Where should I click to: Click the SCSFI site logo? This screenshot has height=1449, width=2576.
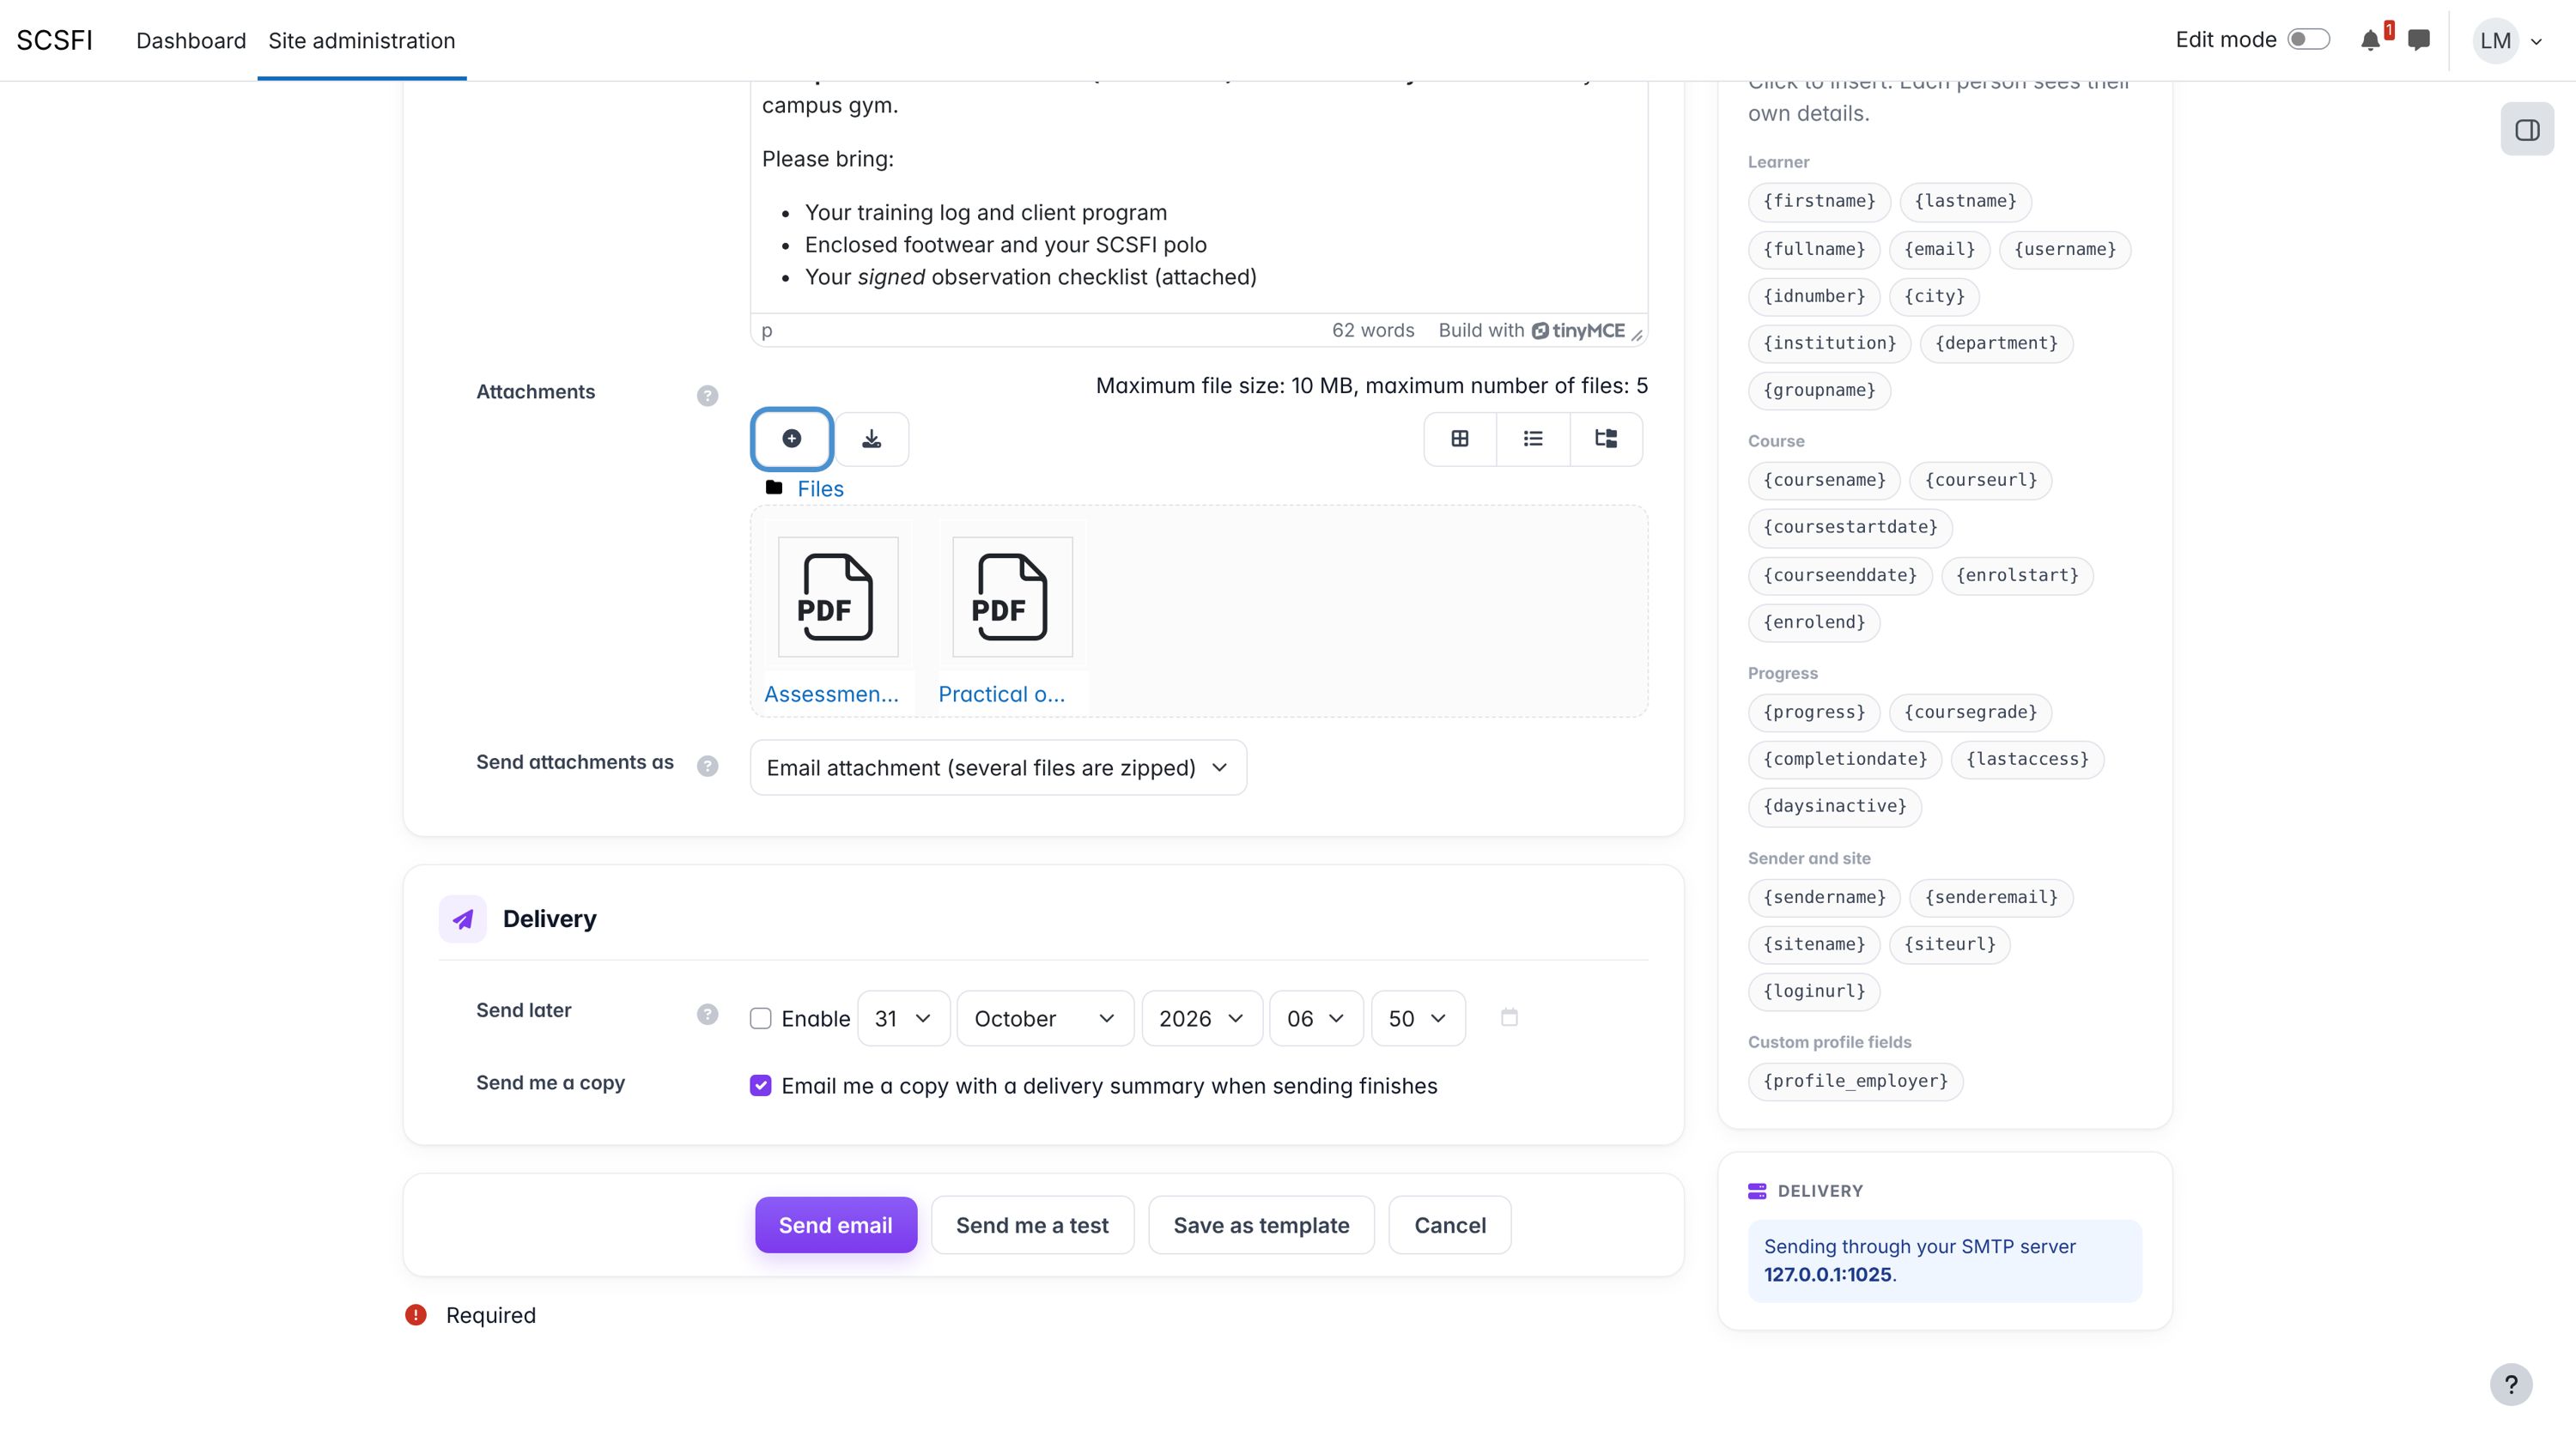pyautogui.click(x=54, y=40)
